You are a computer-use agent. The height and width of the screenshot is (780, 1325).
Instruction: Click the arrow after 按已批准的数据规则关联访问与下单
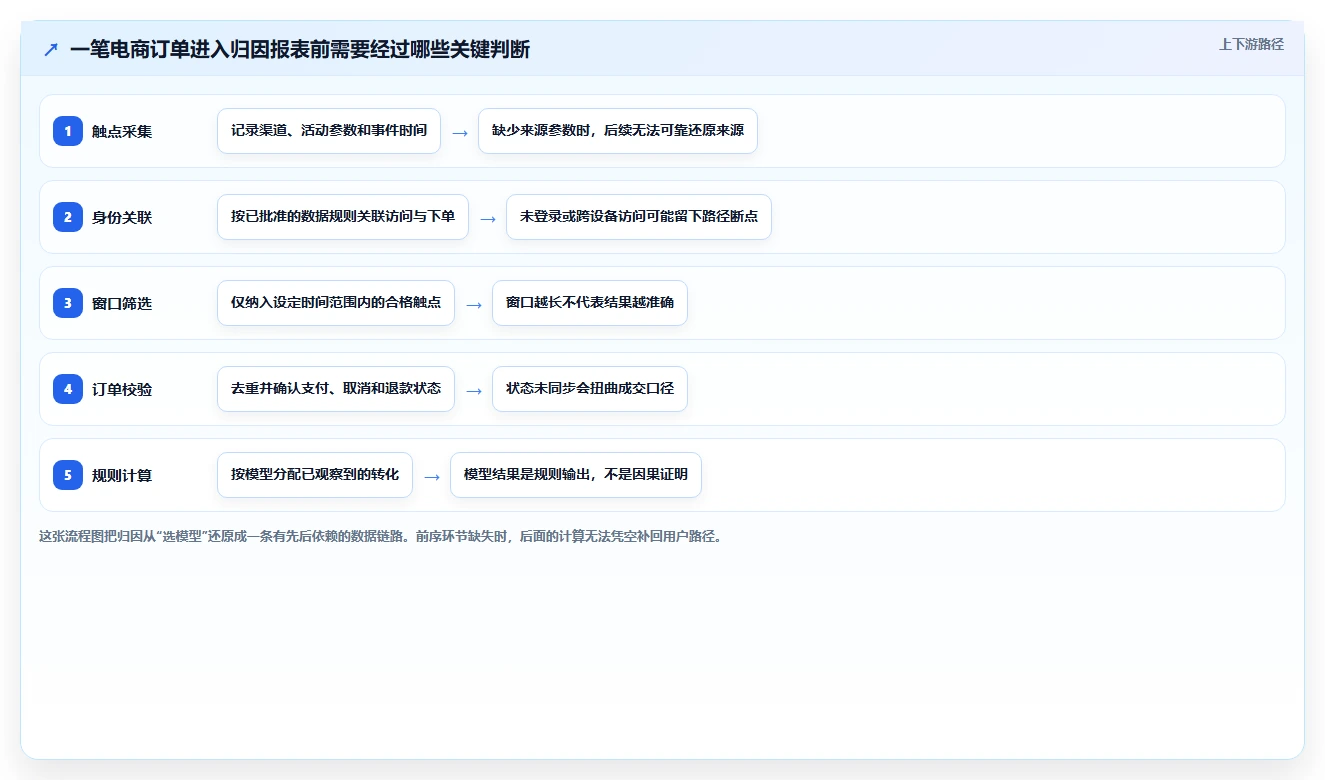click(x=488, y=218)
